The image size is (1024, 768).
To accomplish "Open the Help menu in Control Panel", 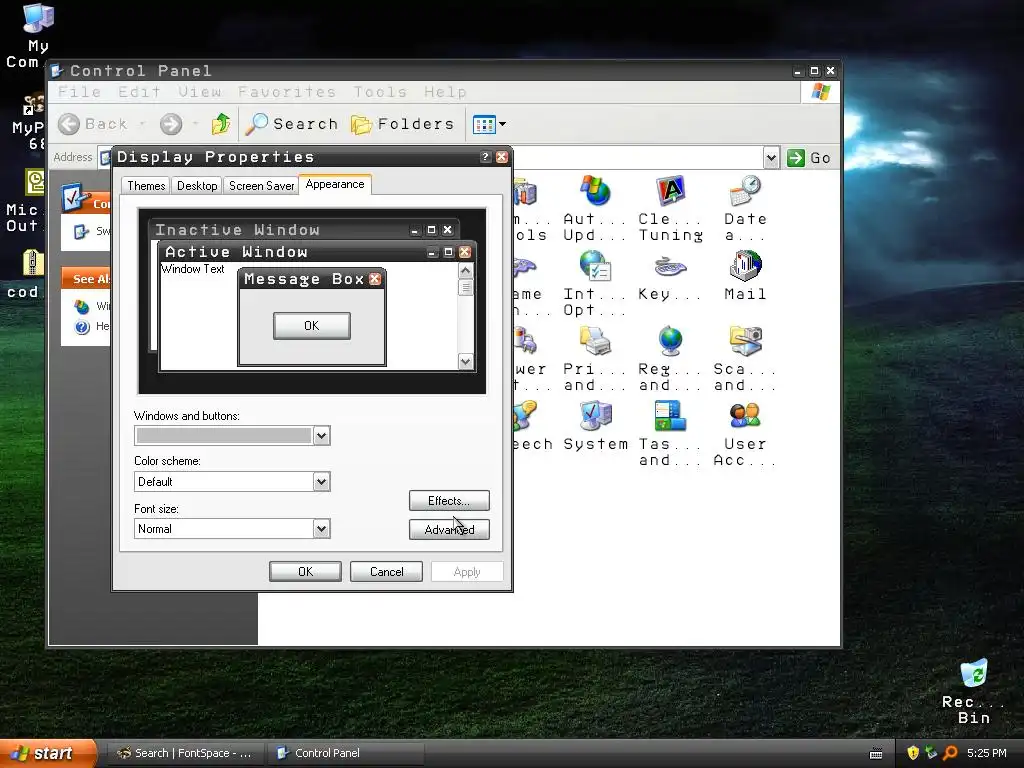I will pos(445,92).
